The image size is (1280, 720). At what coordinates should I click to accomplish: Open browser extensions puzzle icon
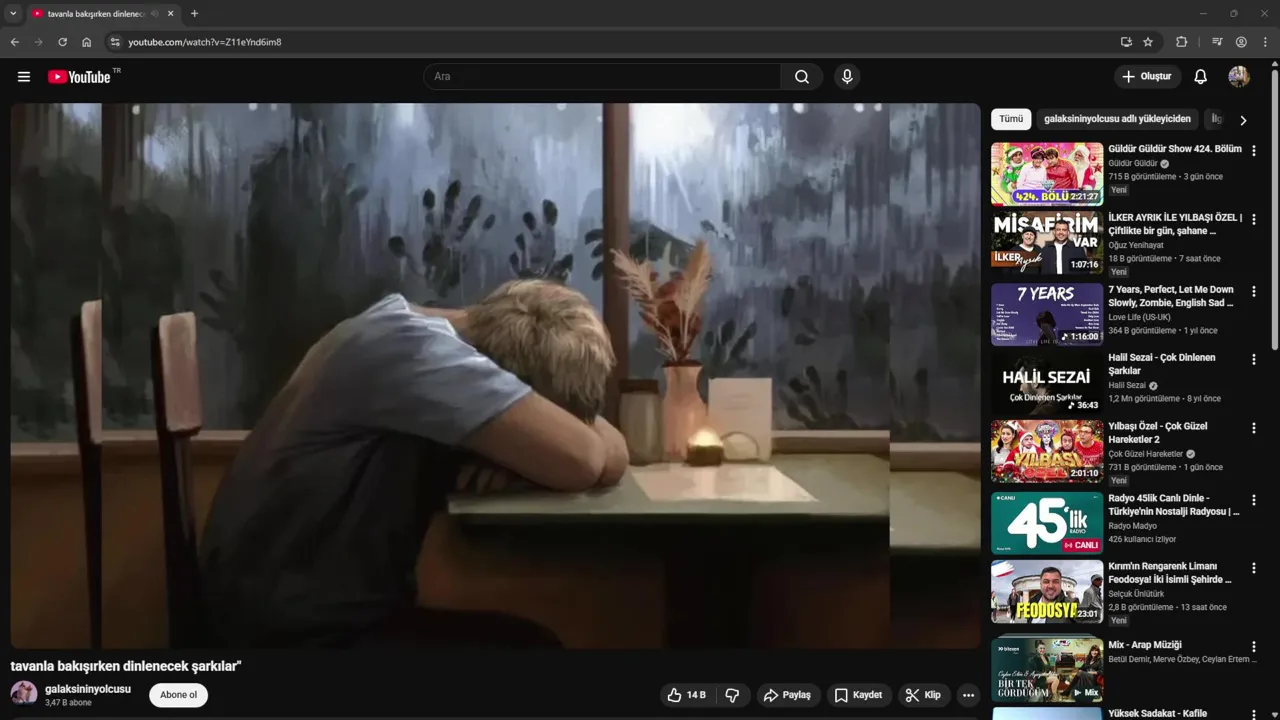pos(1182,42)
